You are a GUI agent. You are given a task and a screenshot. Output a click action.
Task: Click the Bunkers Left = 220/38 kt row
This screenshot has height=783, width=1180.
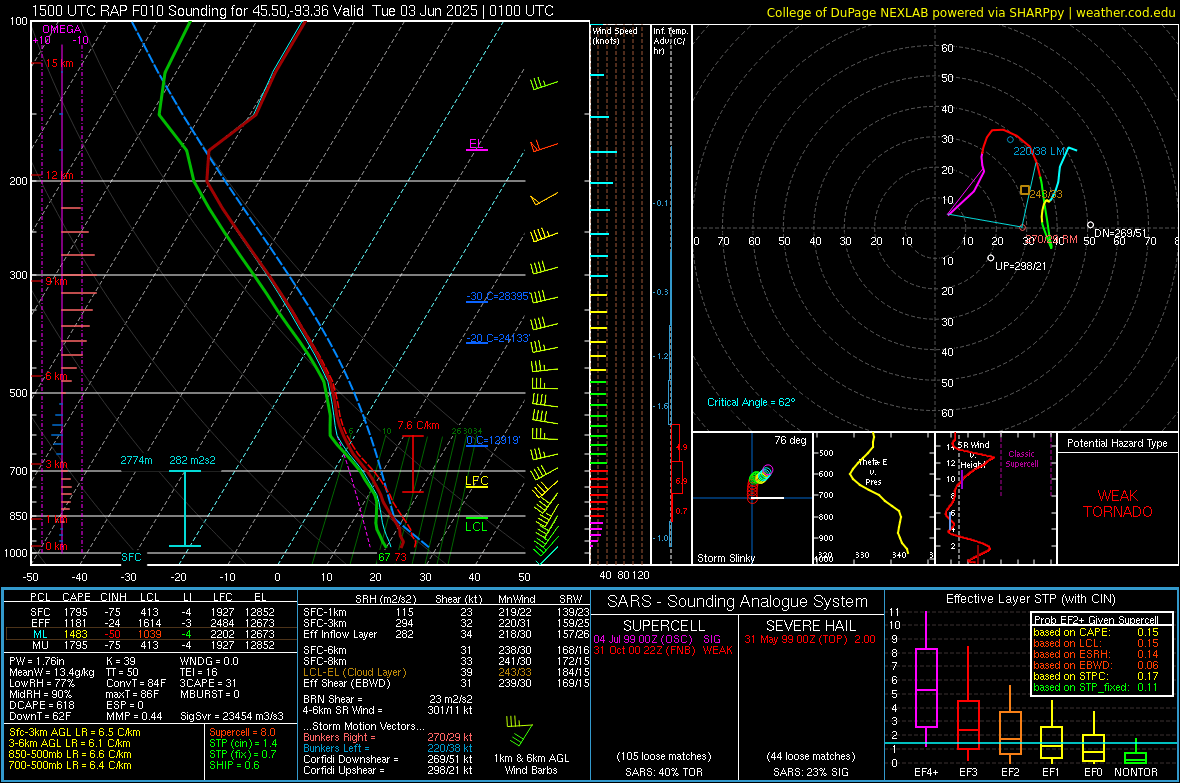click(388, 748)
